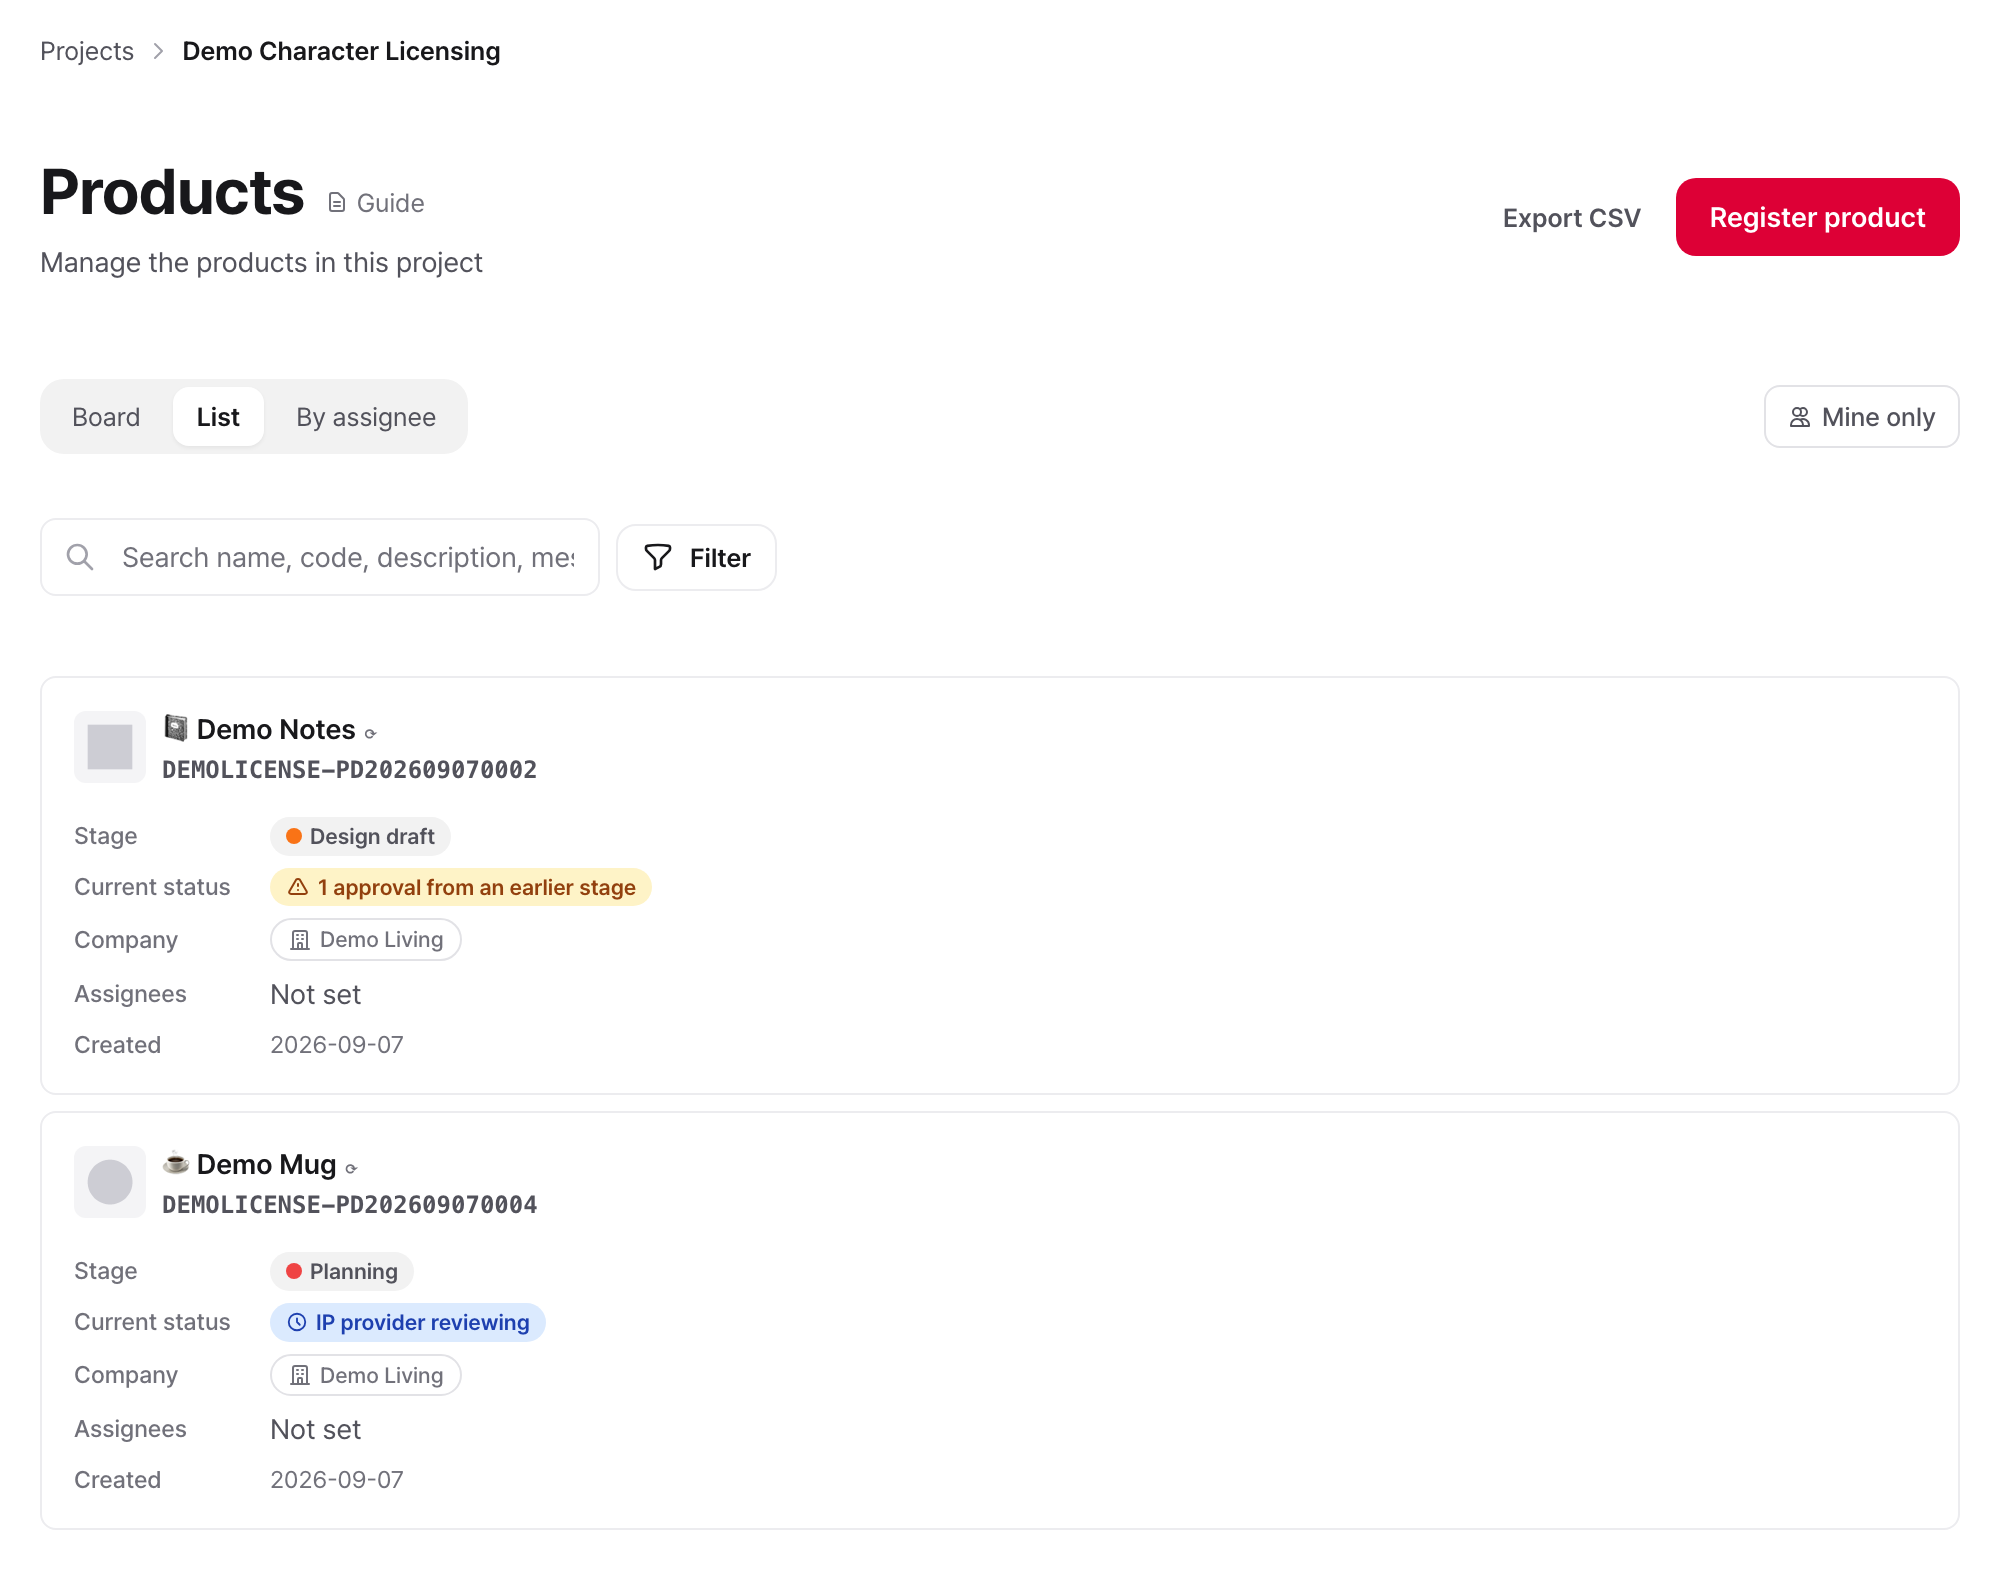The width and height of the screenshot is (2000, 1580).
Task: Click building icon in Demo Mug company chip
Action: pyautogui.click(x=300, y=1375)
